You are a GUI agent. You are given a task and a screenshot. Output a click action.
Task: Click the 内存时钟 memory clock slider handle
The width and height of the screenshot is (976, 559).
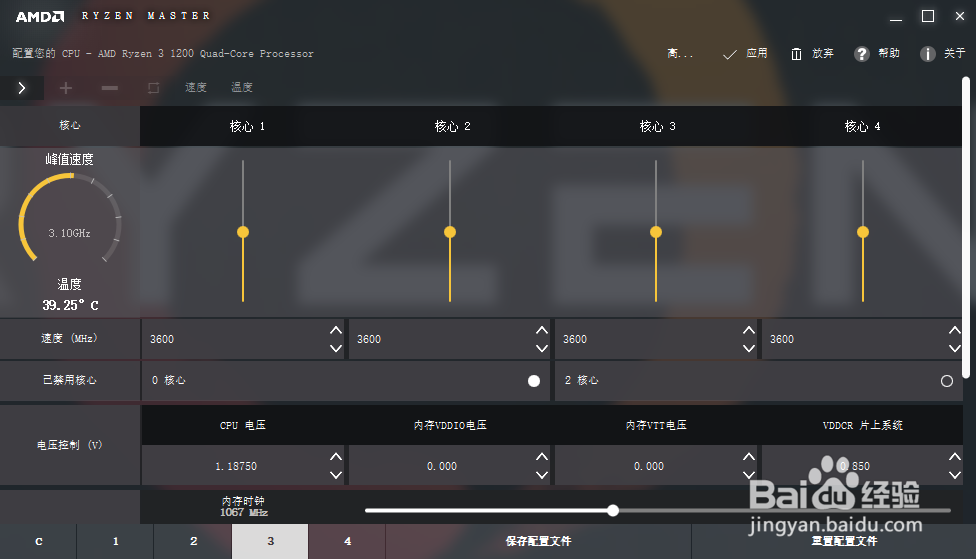[613, 510]
